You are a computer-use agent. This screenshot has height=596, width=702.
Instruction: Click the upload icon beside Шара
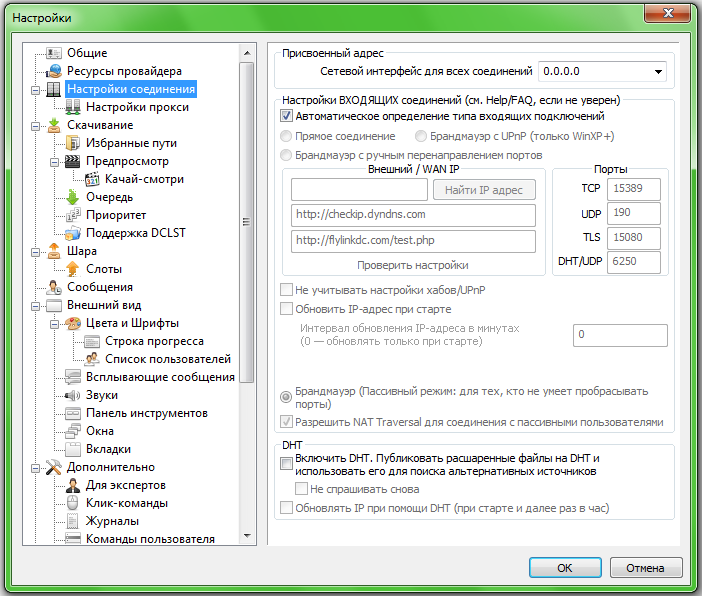coord(54,251)
